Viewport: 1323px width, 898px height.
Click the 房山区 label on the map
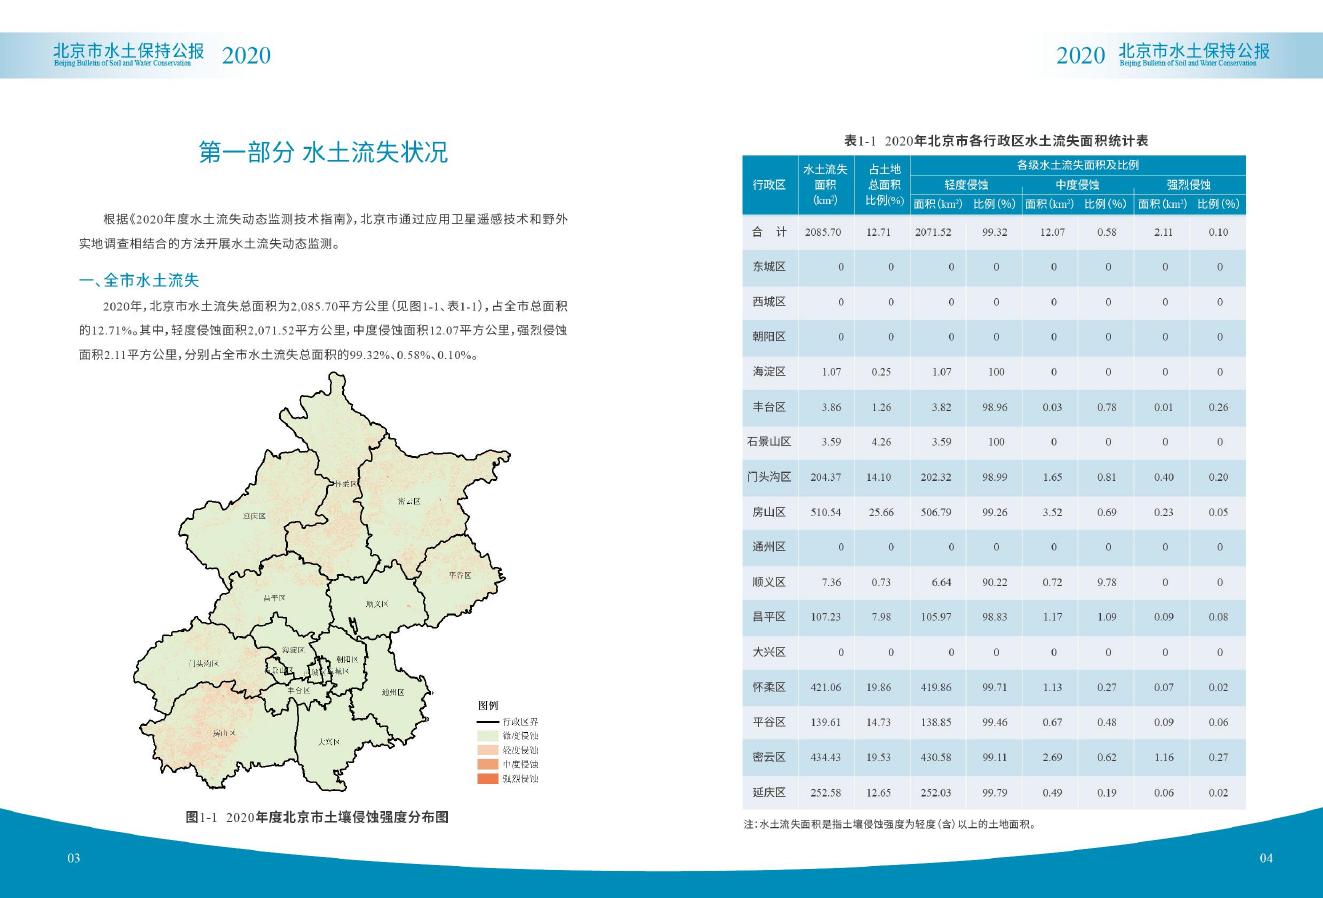click(x=224, y=733)
